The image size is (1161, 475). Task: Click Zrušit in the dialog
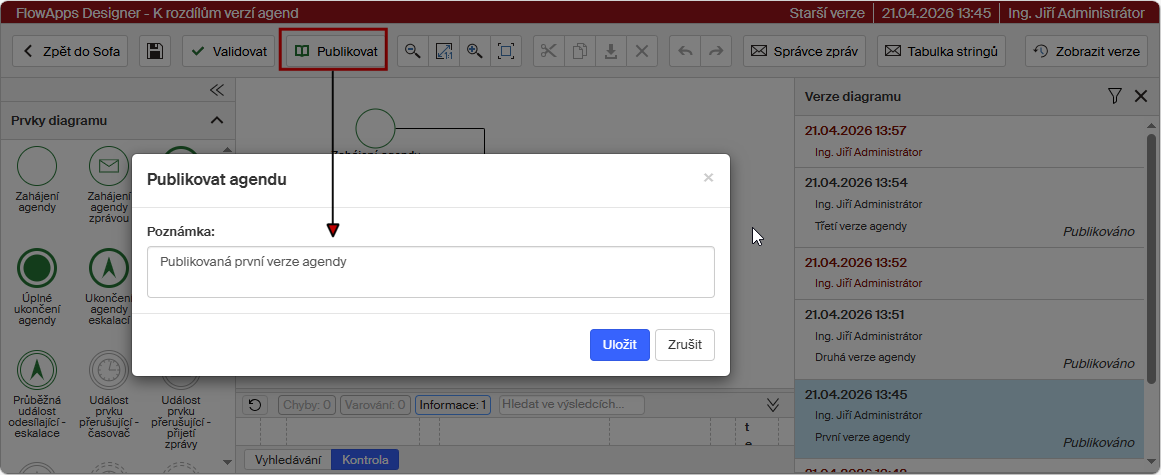coord(685,345)
